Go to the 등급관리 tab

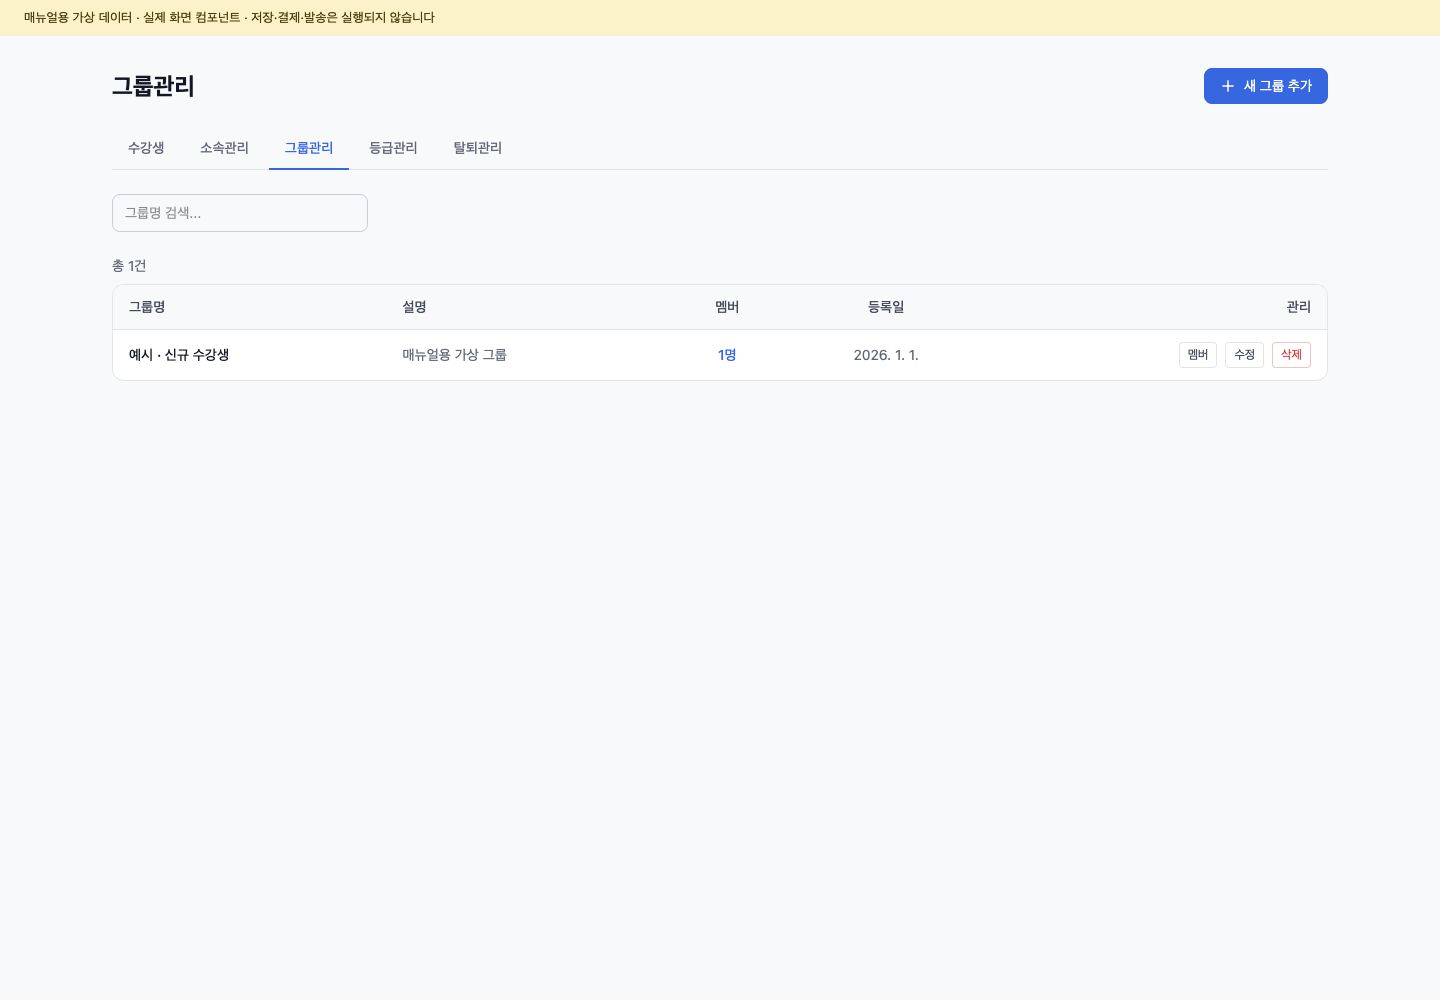[x=393, y=148]
